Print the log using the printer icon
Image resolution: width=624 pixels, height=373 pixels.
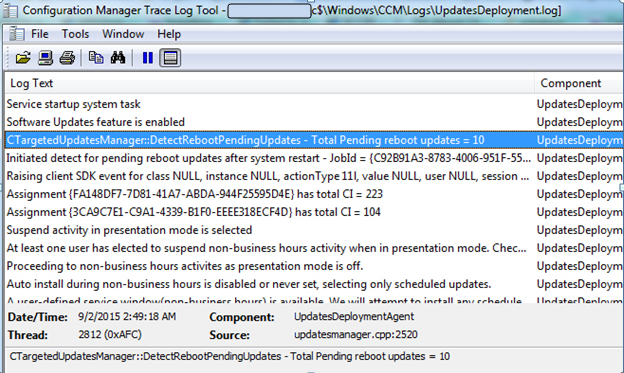(x=67, y=58)
